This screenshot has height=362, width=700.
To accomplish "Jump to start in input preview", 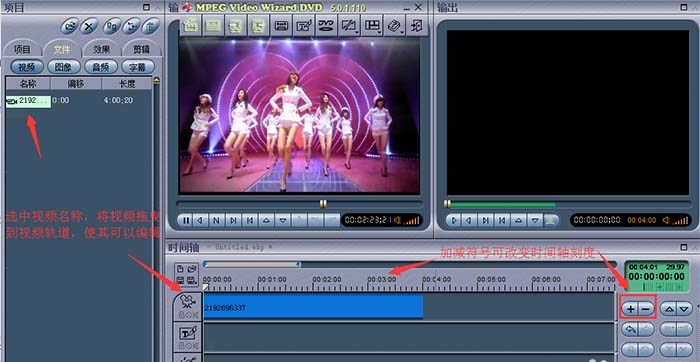I will (x=250, y=220).
